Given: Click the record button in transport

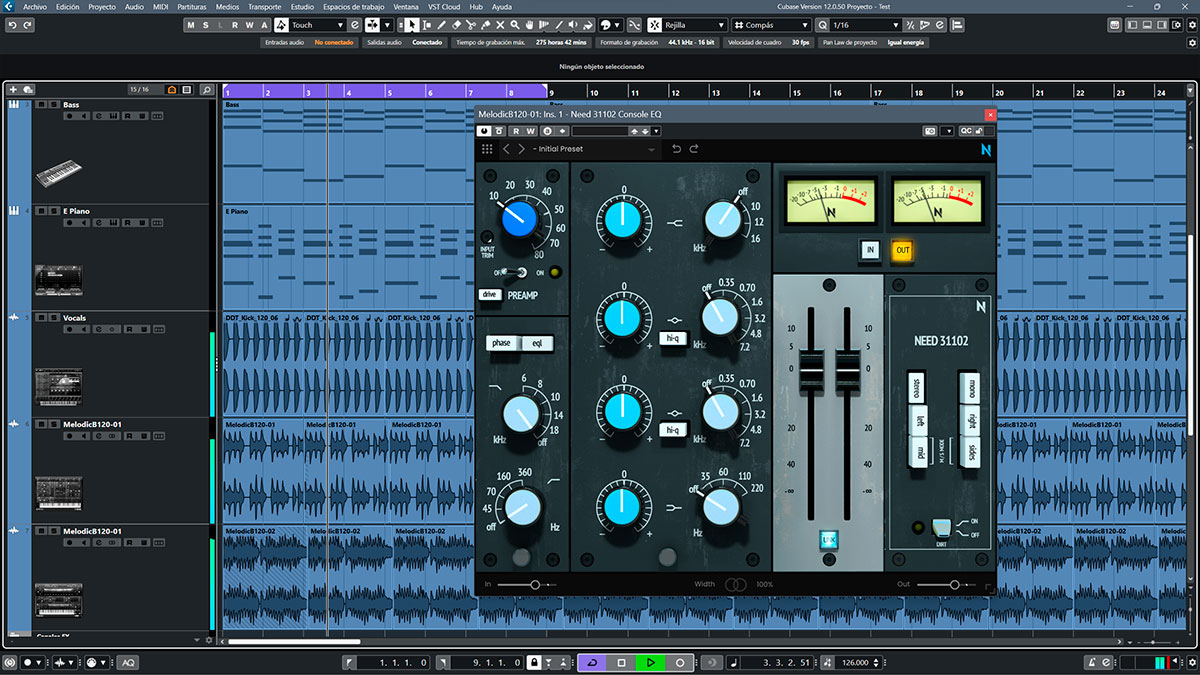Looking at the screenshot, I should [680, 662].
